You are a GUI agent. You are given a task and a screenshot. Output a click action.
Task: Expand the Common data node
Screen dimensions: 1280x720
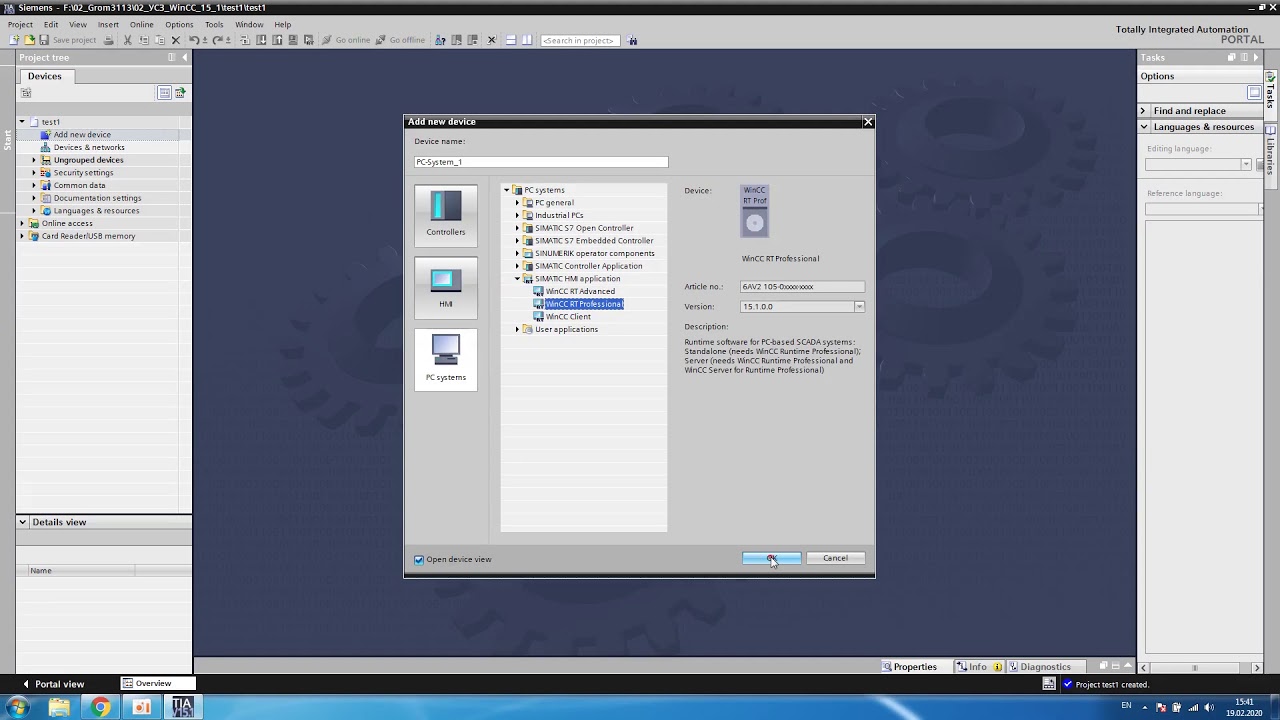pyautogui.click(x=33, y=185)
